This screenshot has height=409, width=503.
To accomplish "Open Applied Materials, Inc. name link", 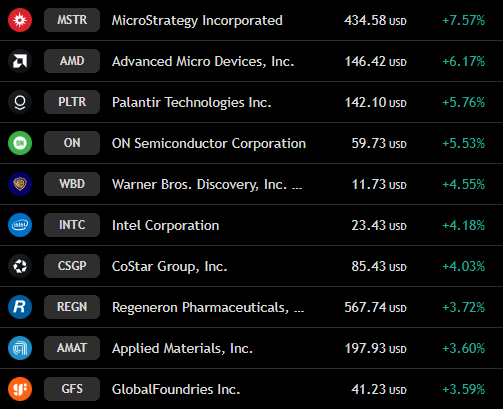I will (182, 348).
